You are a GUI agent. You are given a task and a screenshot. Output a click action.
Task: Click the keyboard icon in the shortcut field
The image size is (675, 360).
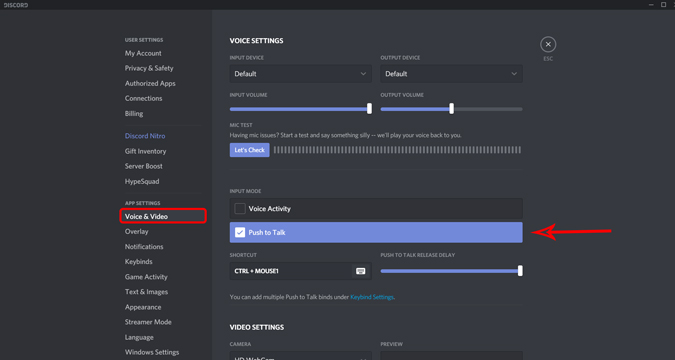tap(361, 271)
